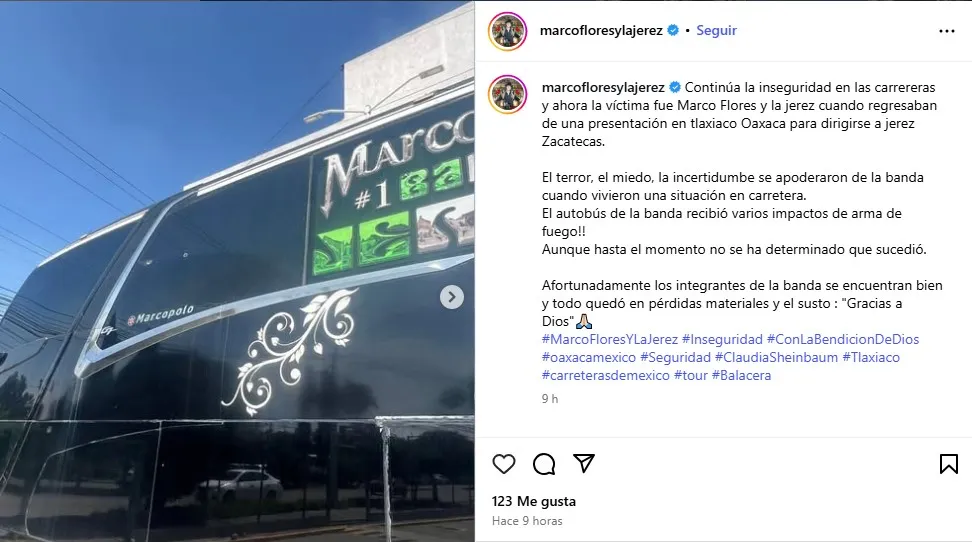This screenshot has width=972, height=542.
Task: Open the #Inseguridad hashtag
Action: pos(722,339)
